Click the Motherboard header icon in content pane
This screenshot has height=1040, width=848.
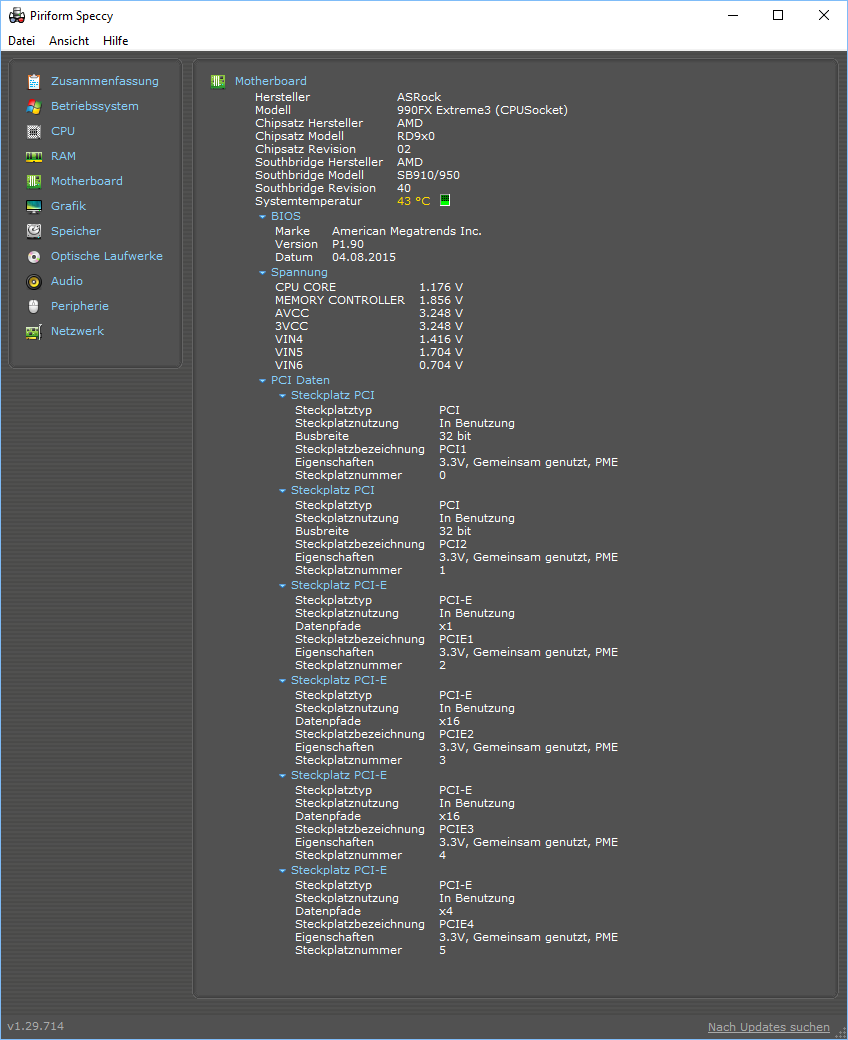(218, 82)
